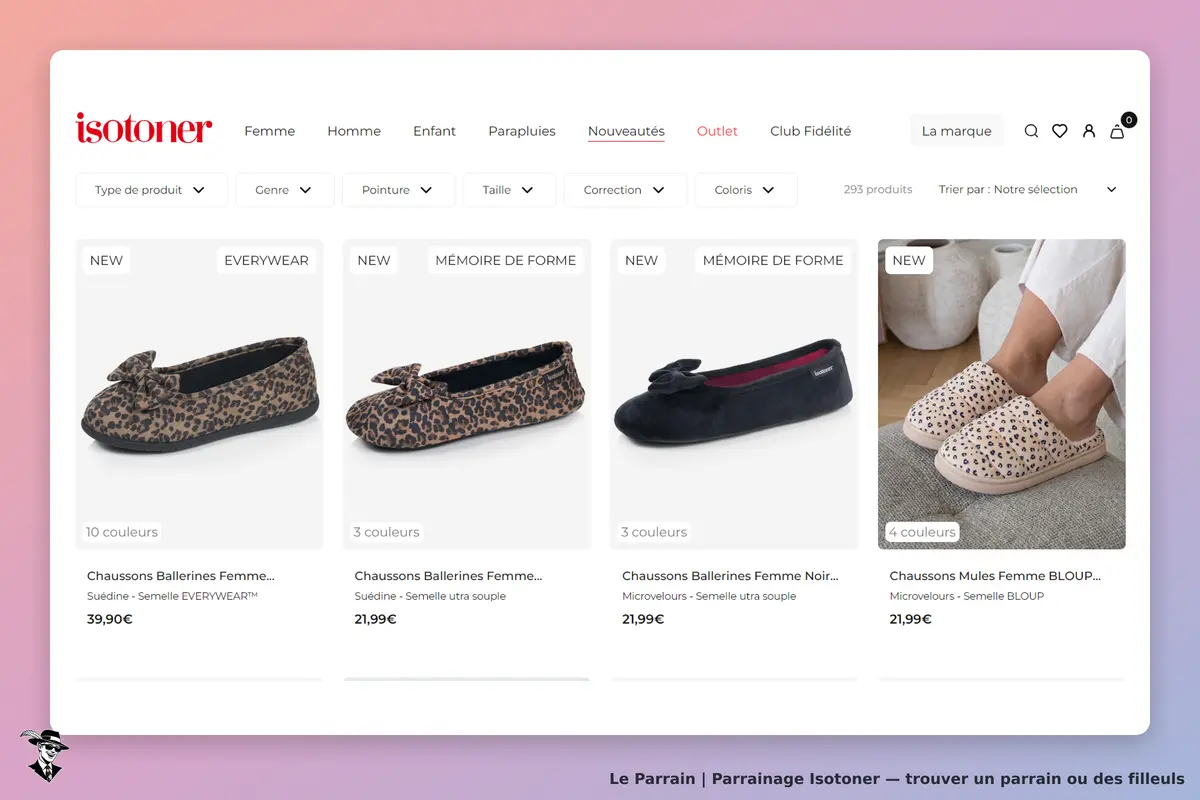
Task: Click the 10 couleurs label
Action: (x=122, y=532)
